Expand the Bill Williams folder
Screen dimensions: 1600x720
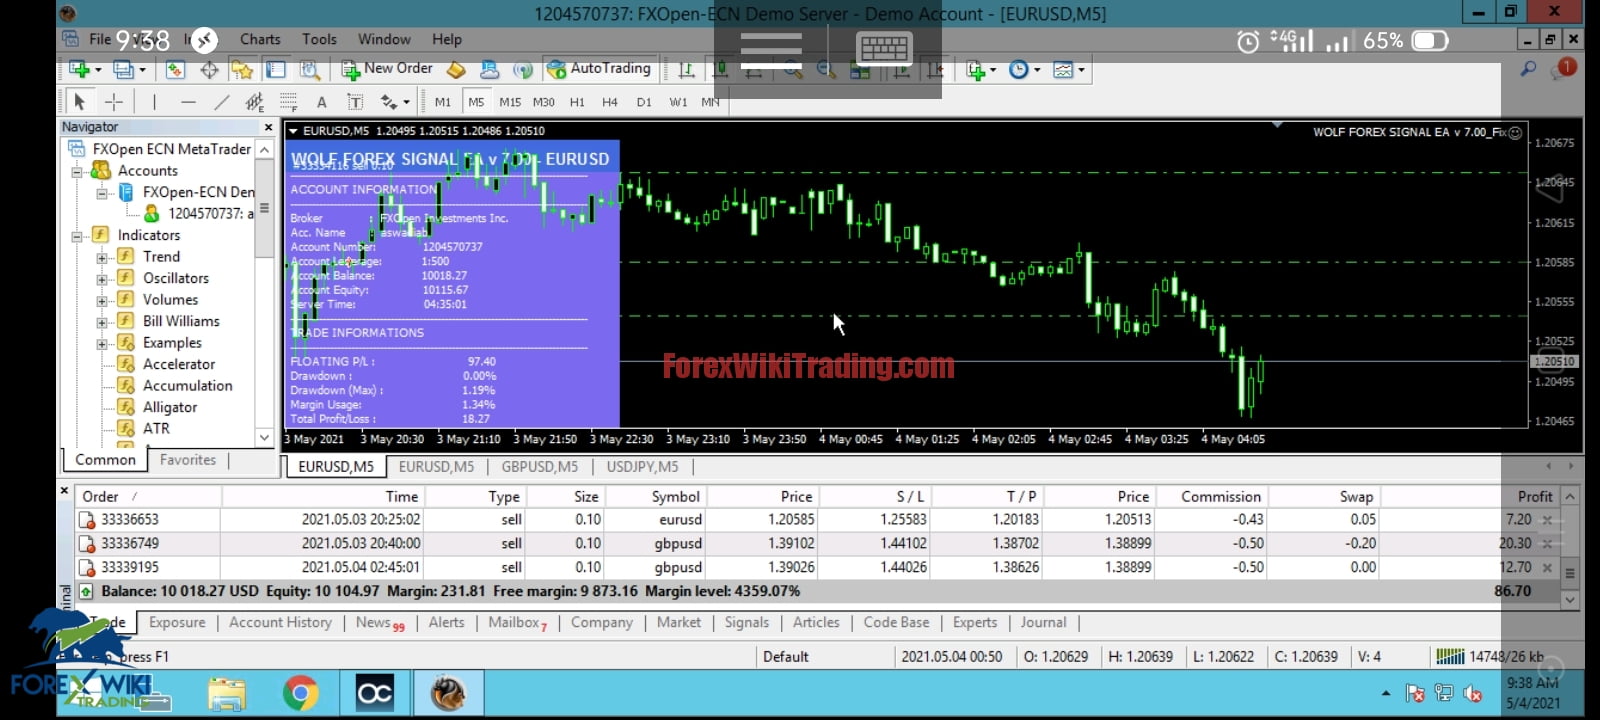coord(102,322)
